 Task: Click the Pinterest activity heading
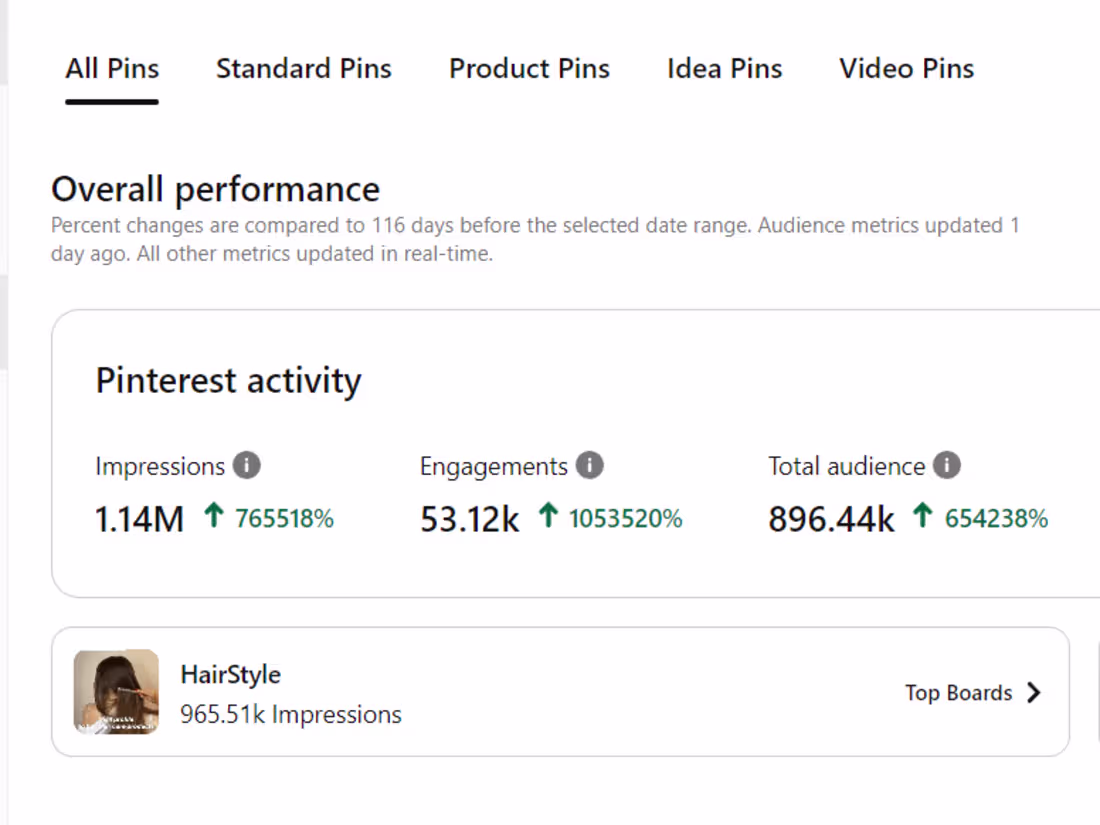229,381
